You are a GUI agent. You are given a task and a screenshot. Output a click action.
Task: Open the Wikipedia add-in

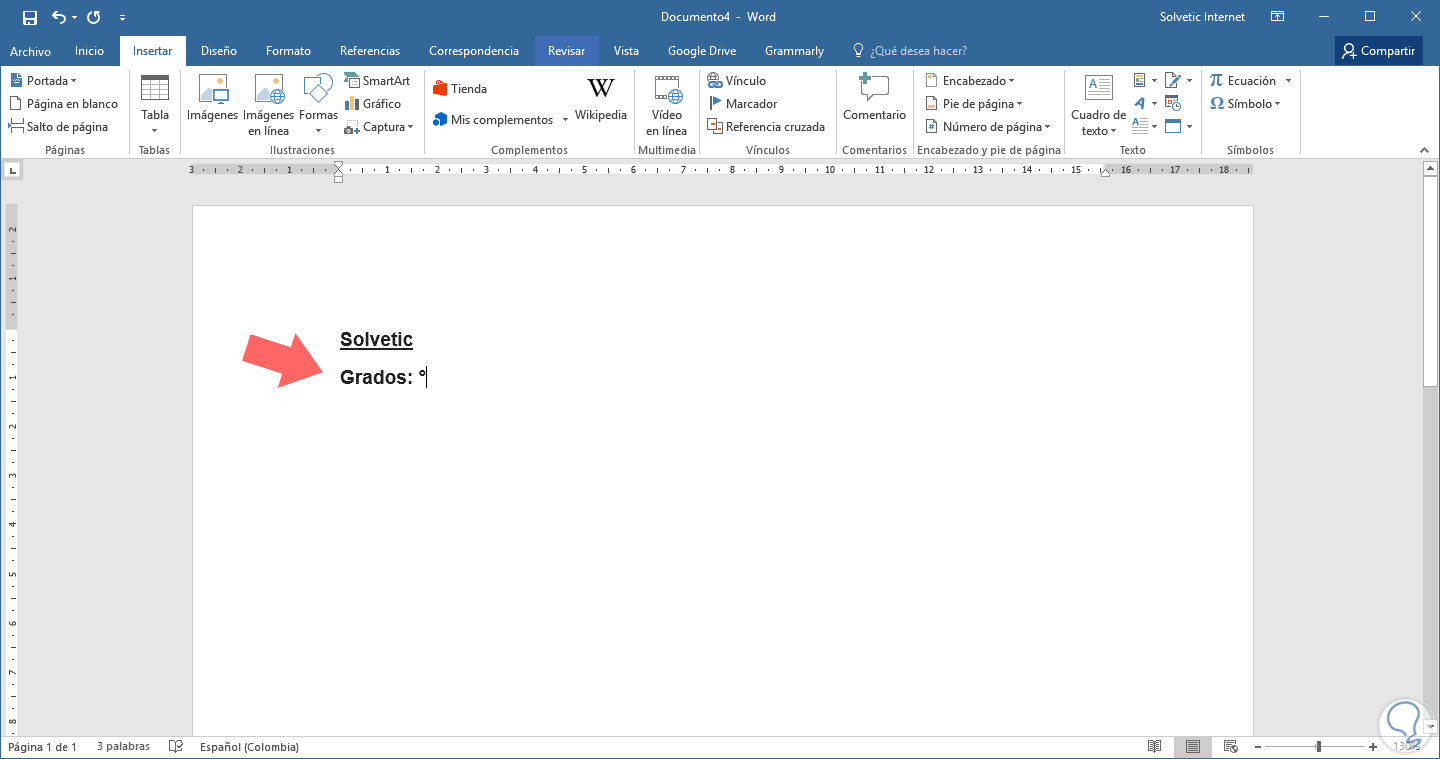[x=601, y=100]
